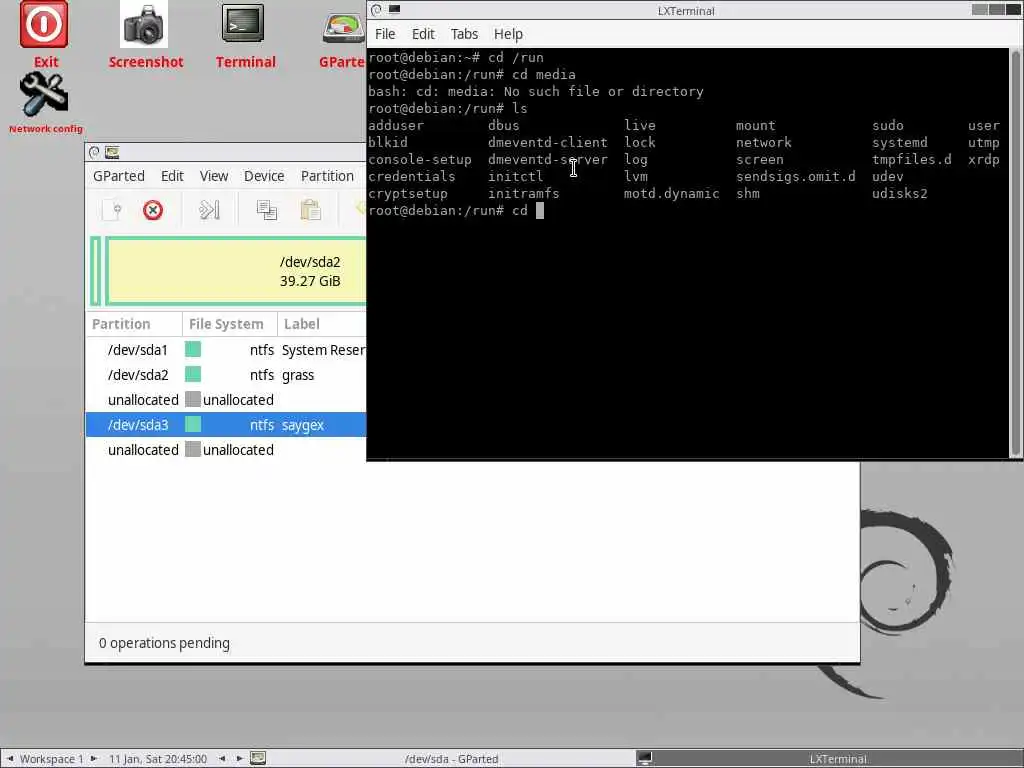Click the LXTerminal vertical scrollbar
The image size is (1024, 768).
[x=1016, y=253]
